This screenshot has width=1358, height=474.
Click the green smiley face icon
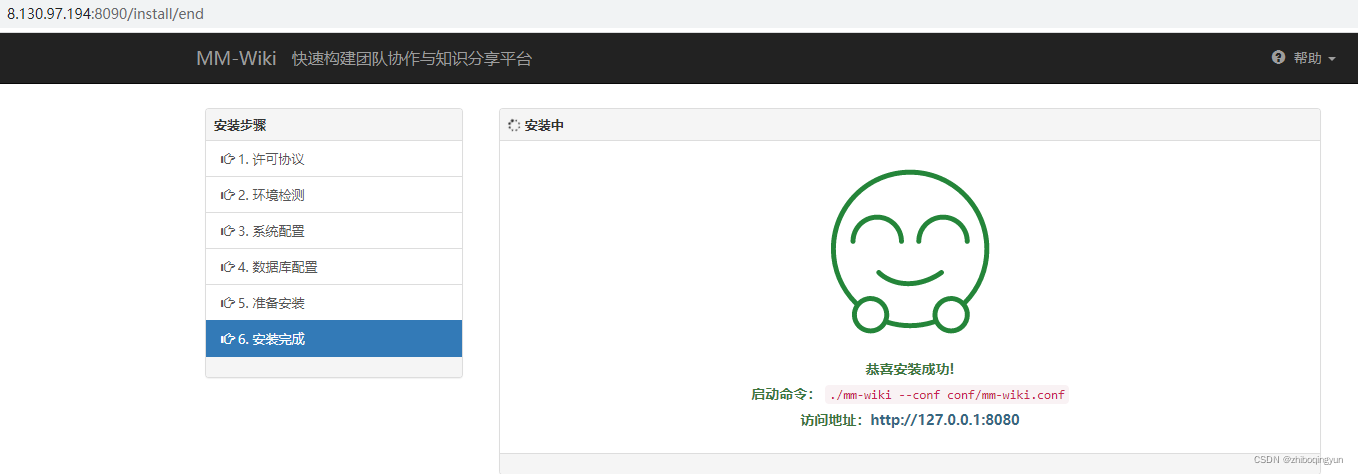coord(910,250)
